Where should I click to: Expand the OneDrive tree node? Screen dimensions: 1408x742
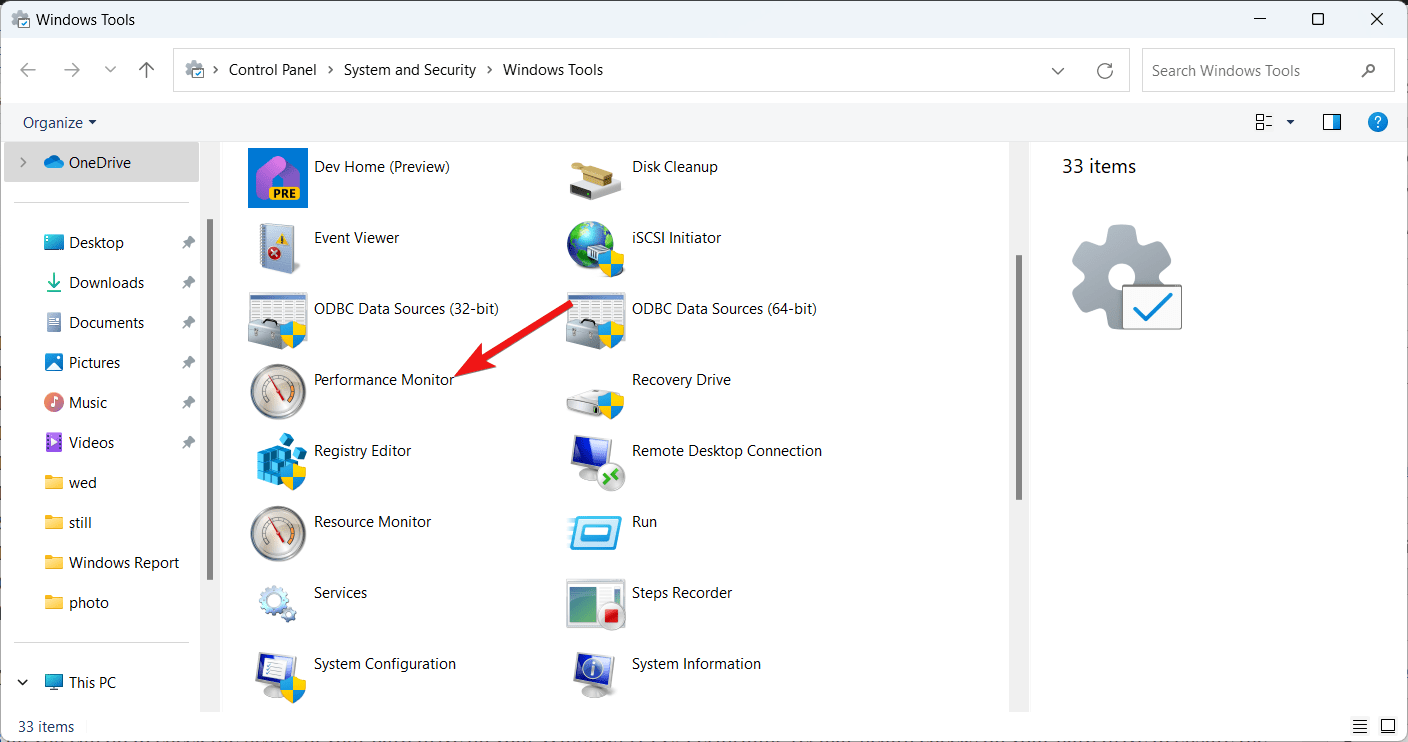24,162
